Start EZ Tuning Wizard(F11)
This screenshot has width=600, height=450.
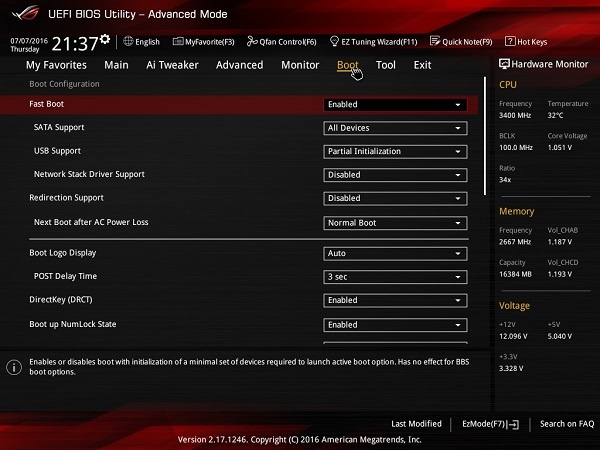click(373, 42)
